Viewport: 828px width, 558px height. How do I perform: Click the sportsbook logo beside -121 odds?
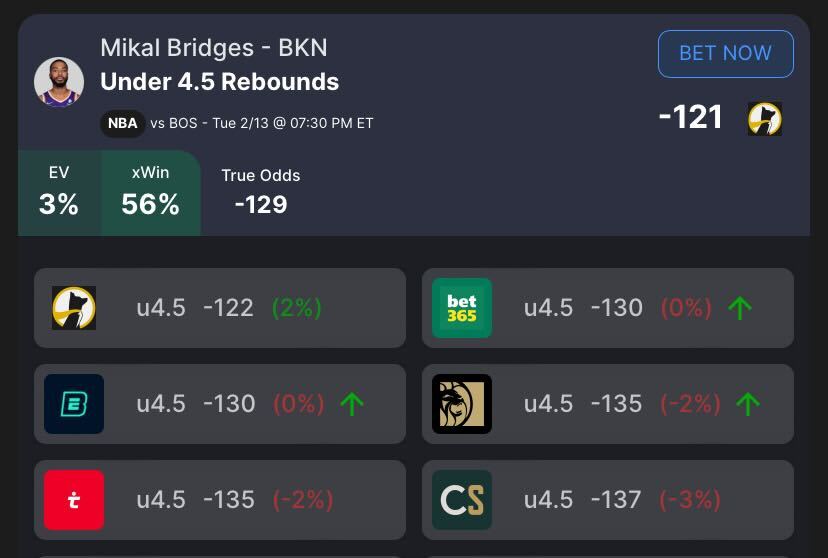(x=765, y=119)
